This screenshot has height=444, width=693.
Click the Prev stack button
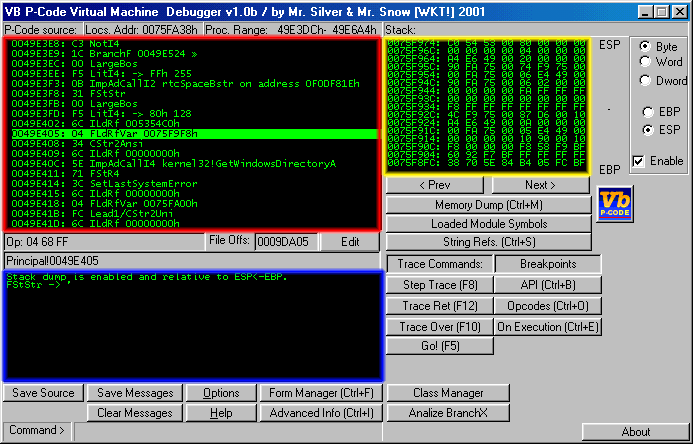coord(435,185)
